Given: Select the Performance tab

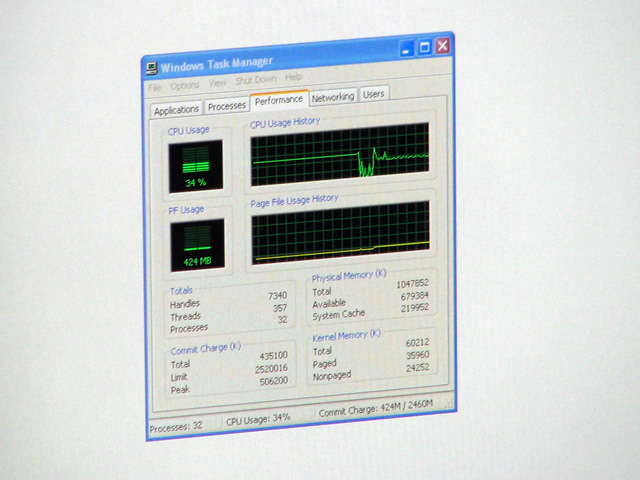Looking at the screenshot, I should click(x=279, y=101).
